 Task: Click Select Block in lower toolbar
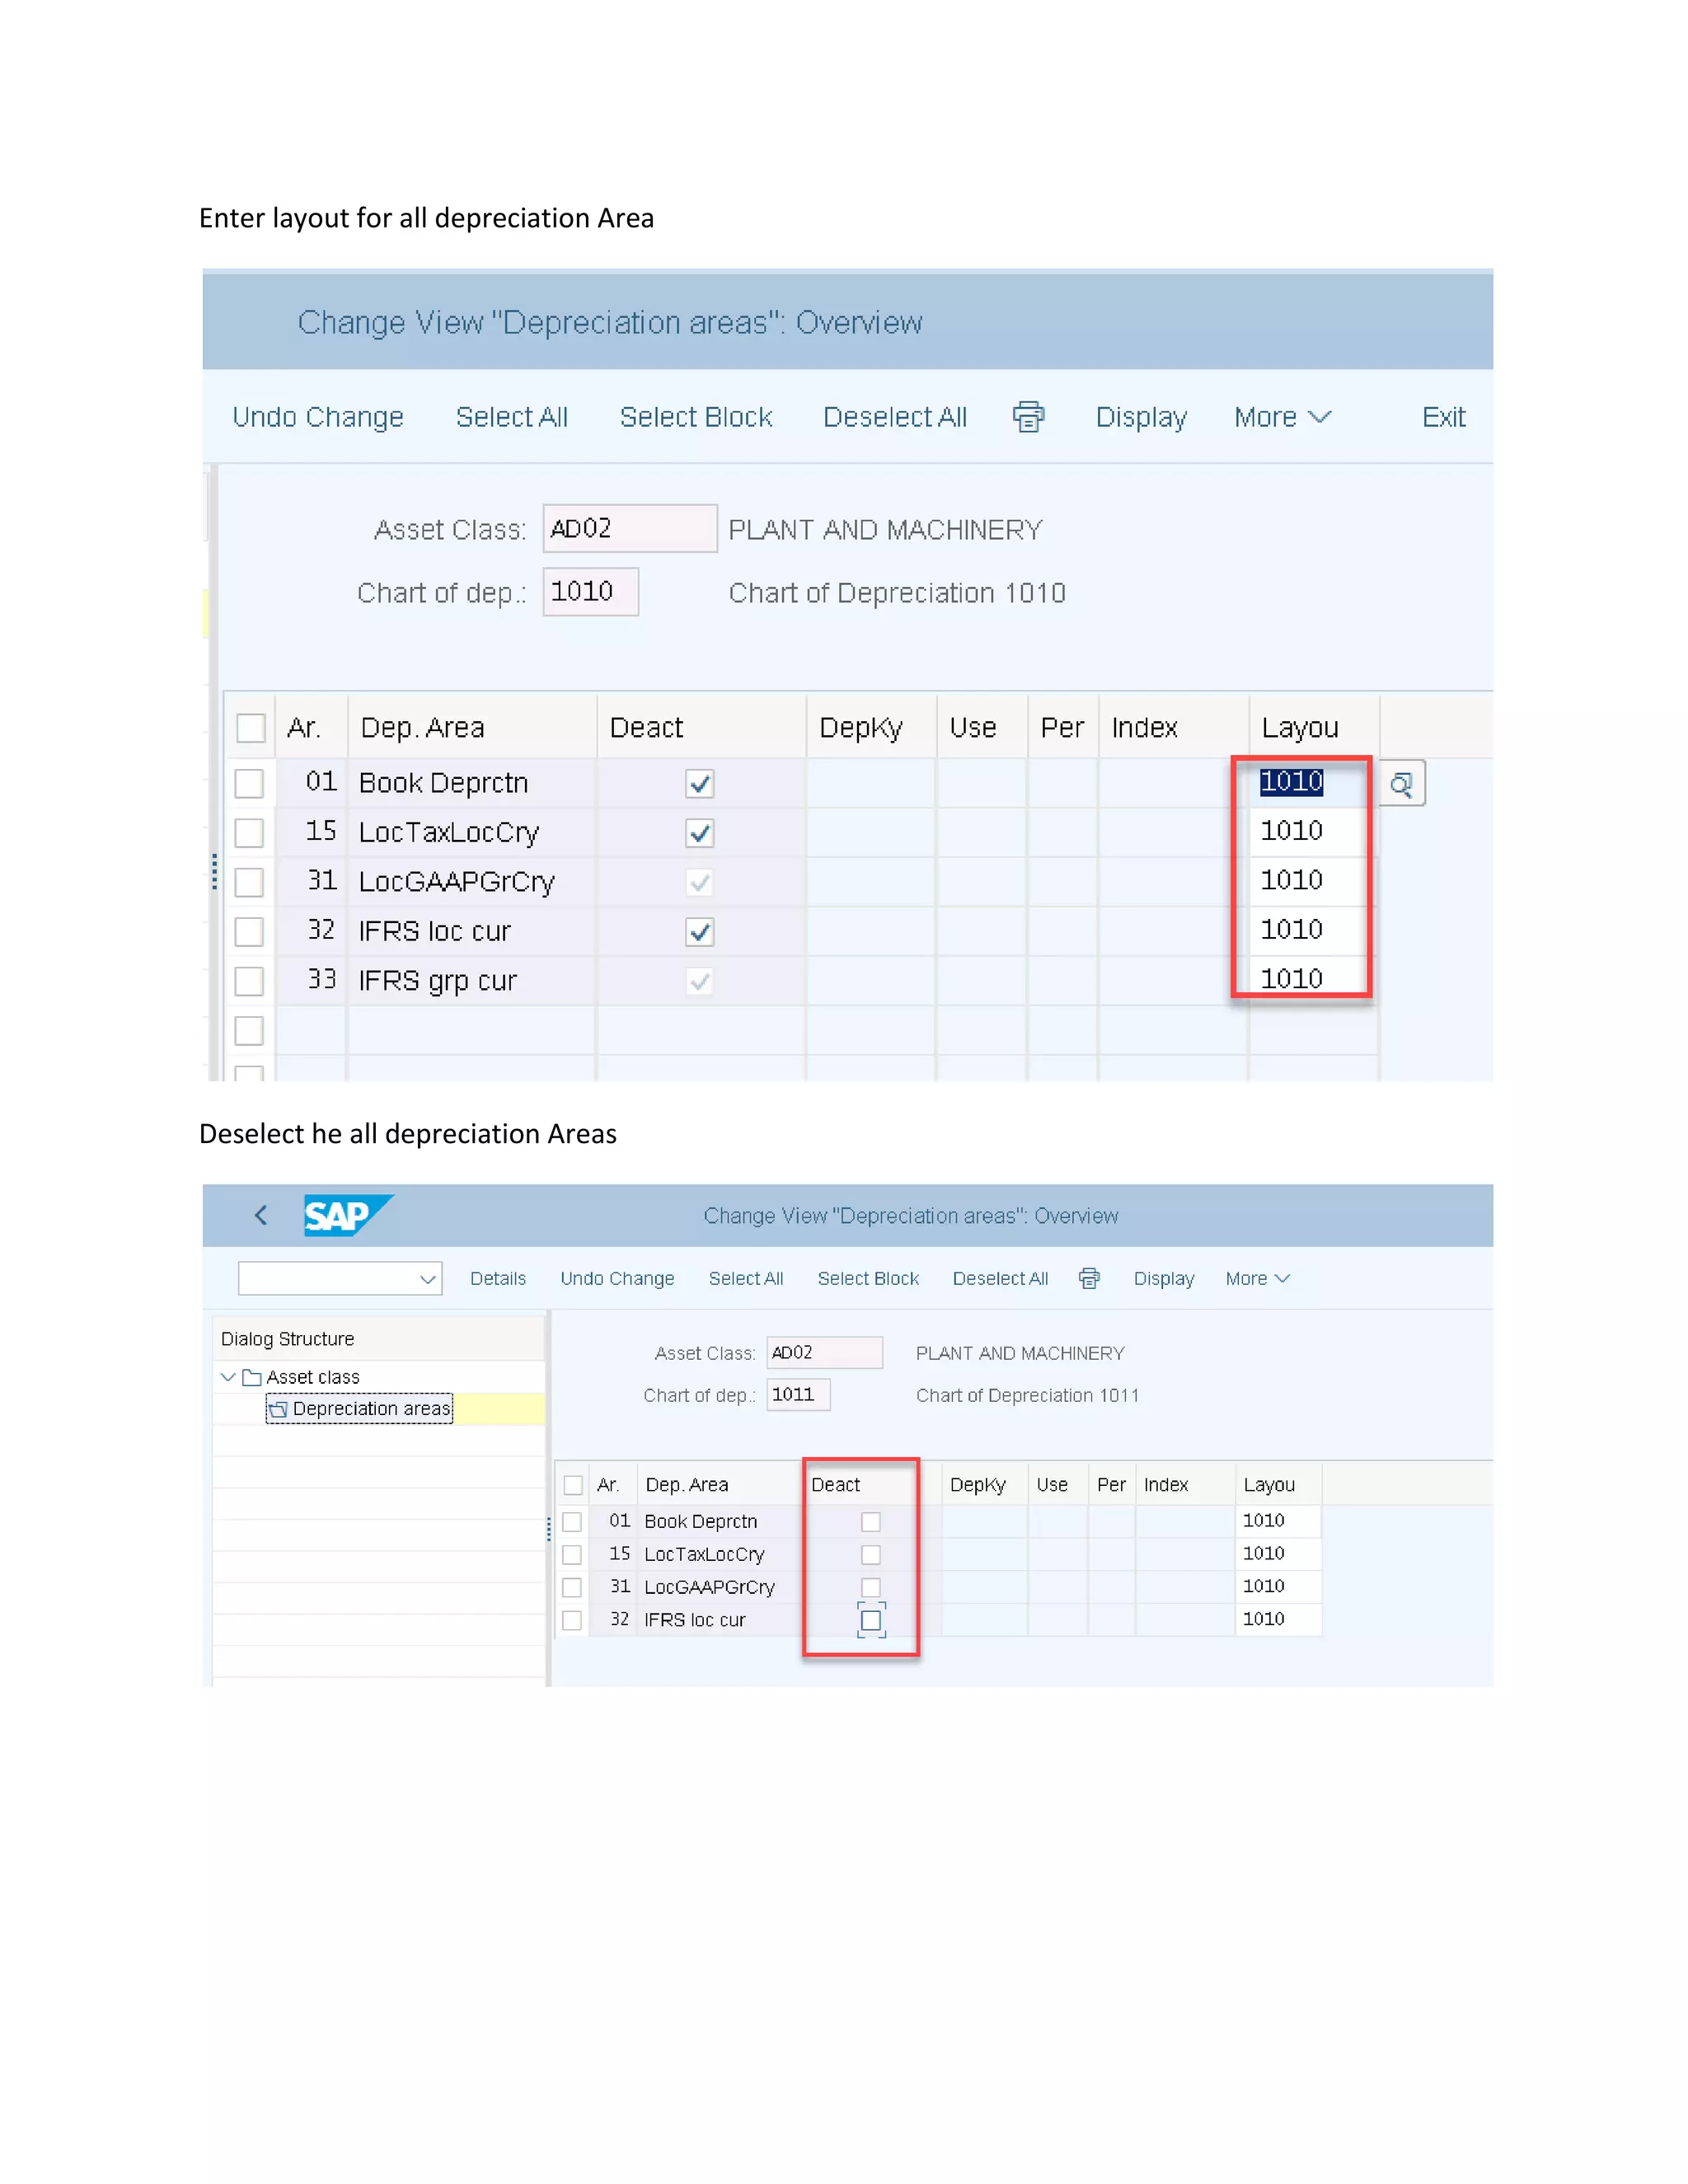868,1278
